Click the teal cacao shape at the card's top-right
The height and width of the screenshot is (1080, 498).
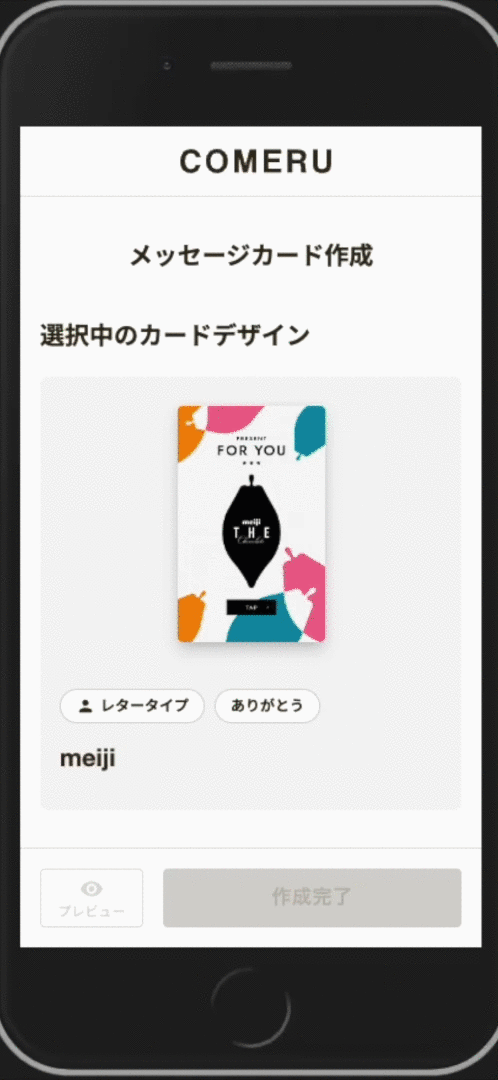[x=311, y=432]
